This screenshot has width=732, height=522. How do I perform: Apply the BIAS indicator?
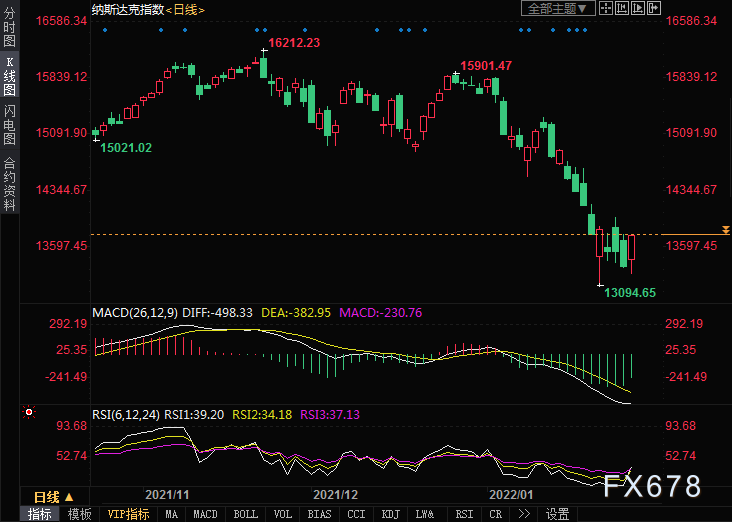coord(319,514)
